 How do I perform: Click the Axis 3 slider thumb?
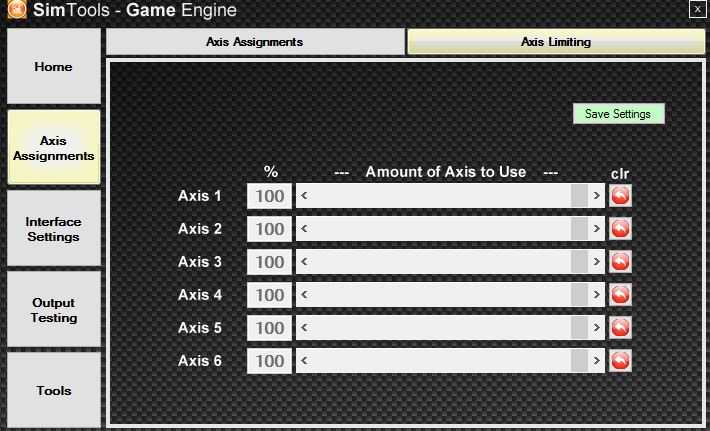point(579,262)
